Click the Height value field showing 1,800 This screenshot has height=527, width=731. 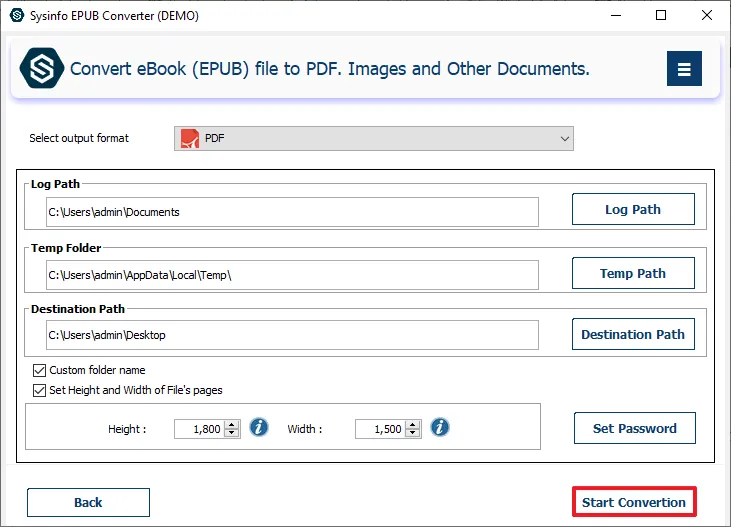(x=199, y=429)
